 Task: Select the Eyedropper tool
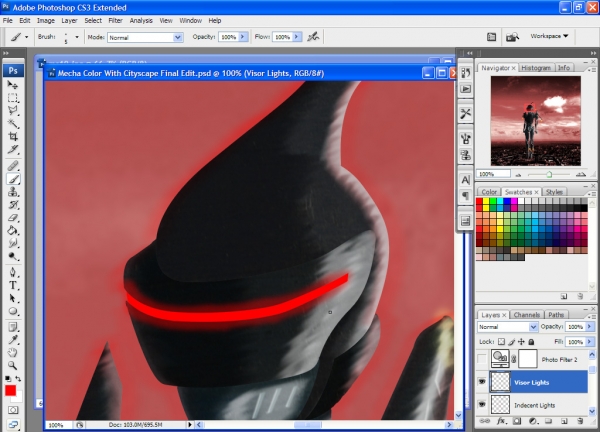[13, 339]
